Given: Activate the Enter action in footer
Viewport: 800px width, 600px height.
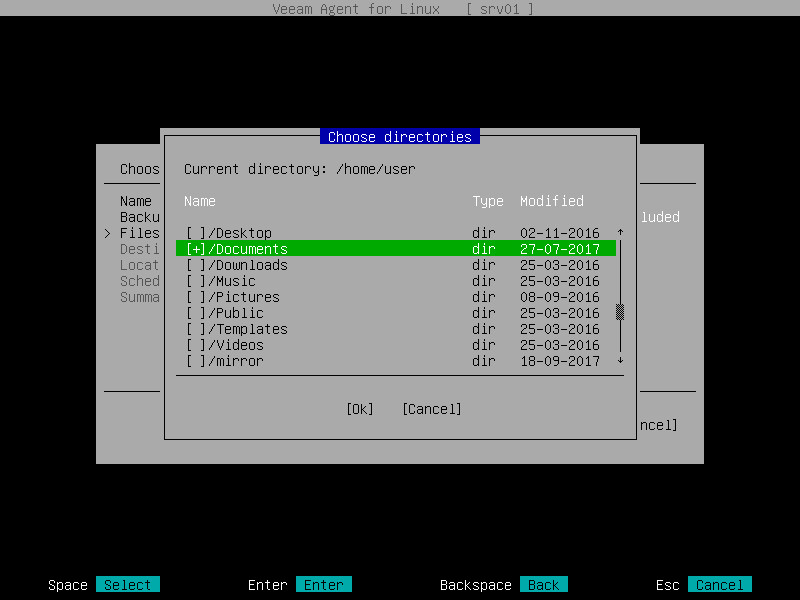Looking at the screenshot, I should point(324,584).
